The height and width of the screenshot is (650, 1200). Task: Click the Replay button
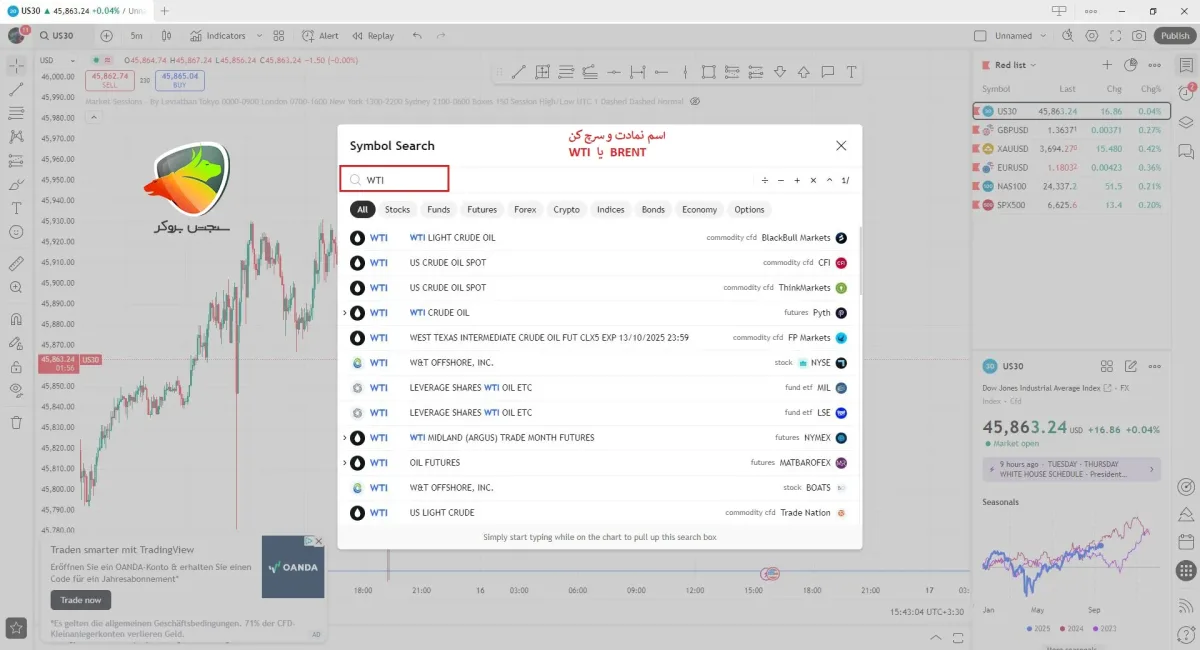(x=372, y=36)
